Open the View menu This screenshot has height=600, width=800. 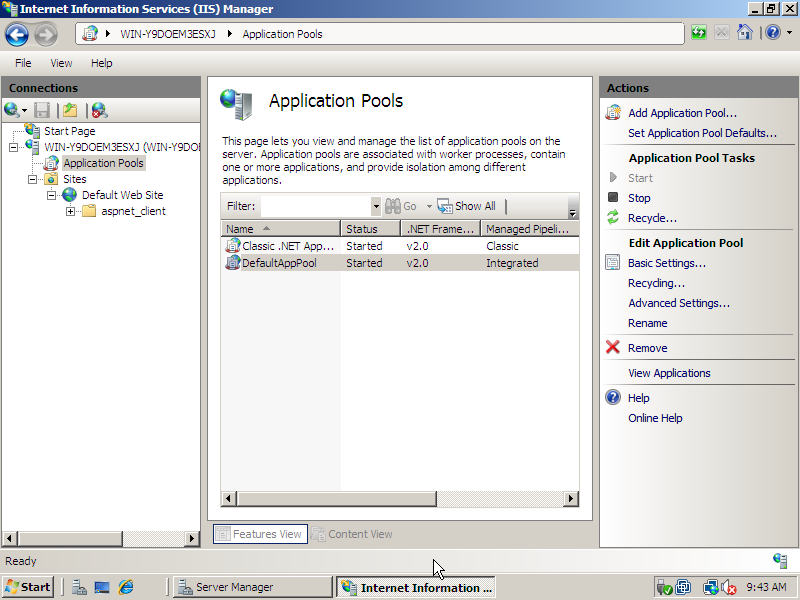(61, 63)
